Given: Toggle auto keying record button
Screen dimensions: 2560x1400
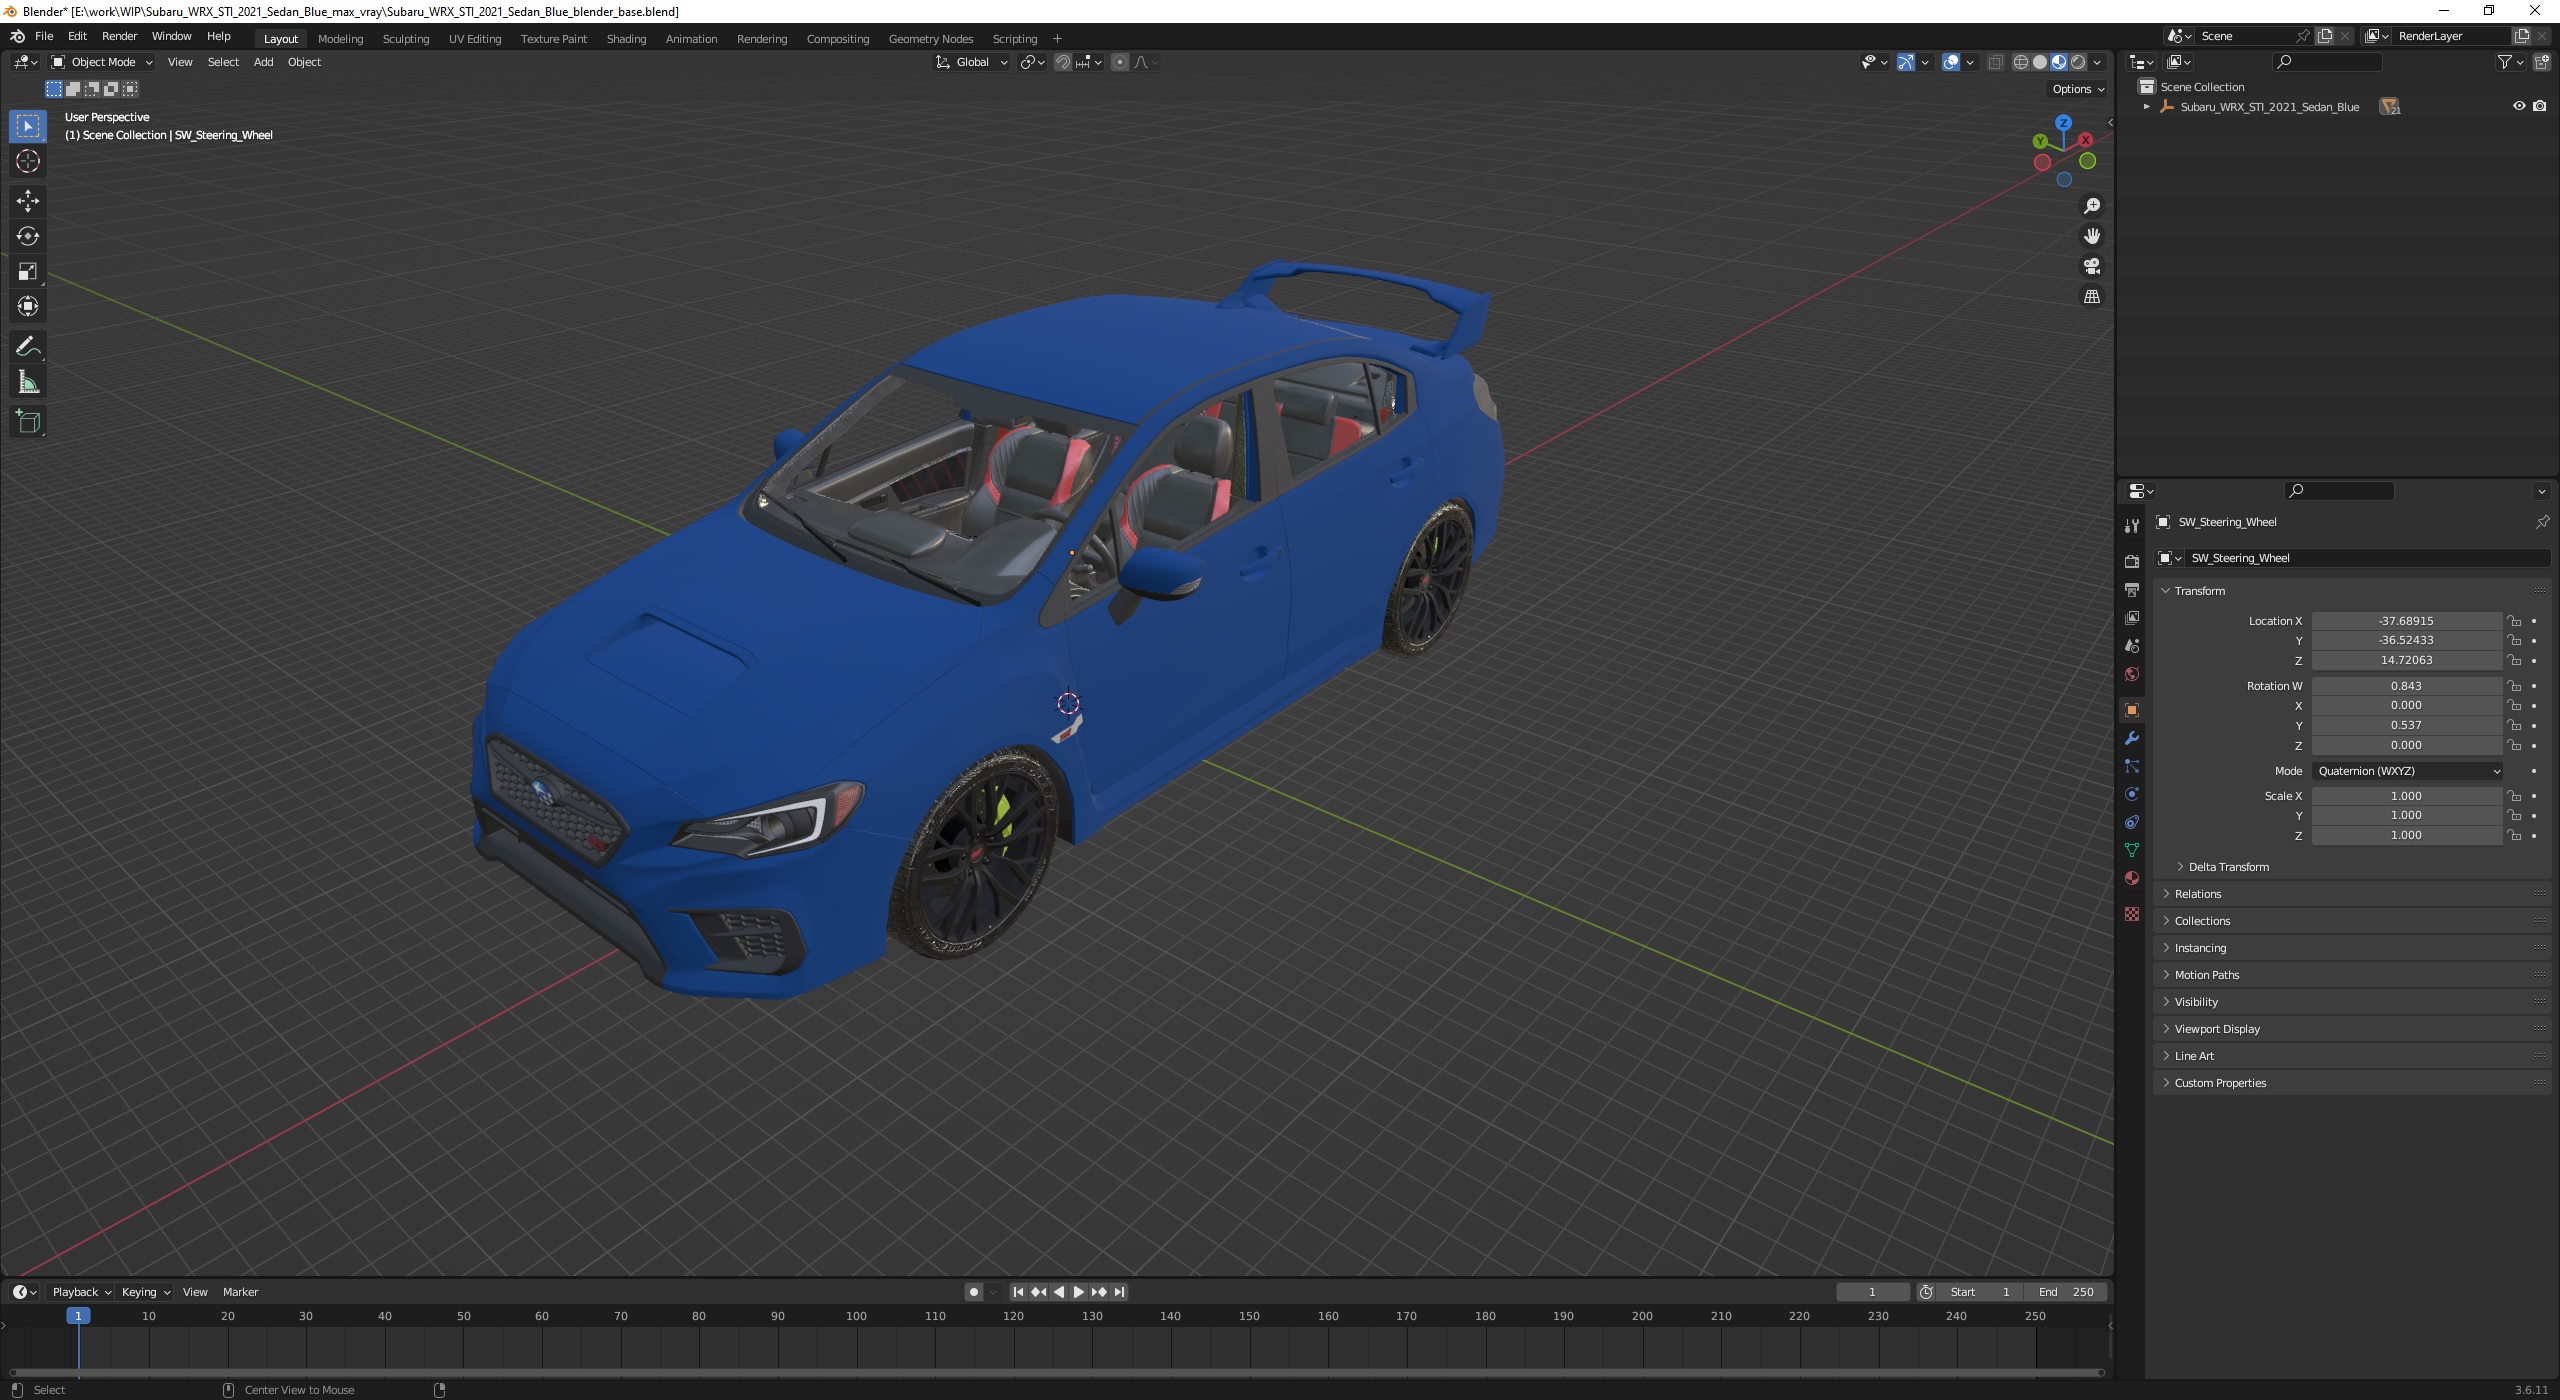Looking at the screenshot, I should [973, 1292].
